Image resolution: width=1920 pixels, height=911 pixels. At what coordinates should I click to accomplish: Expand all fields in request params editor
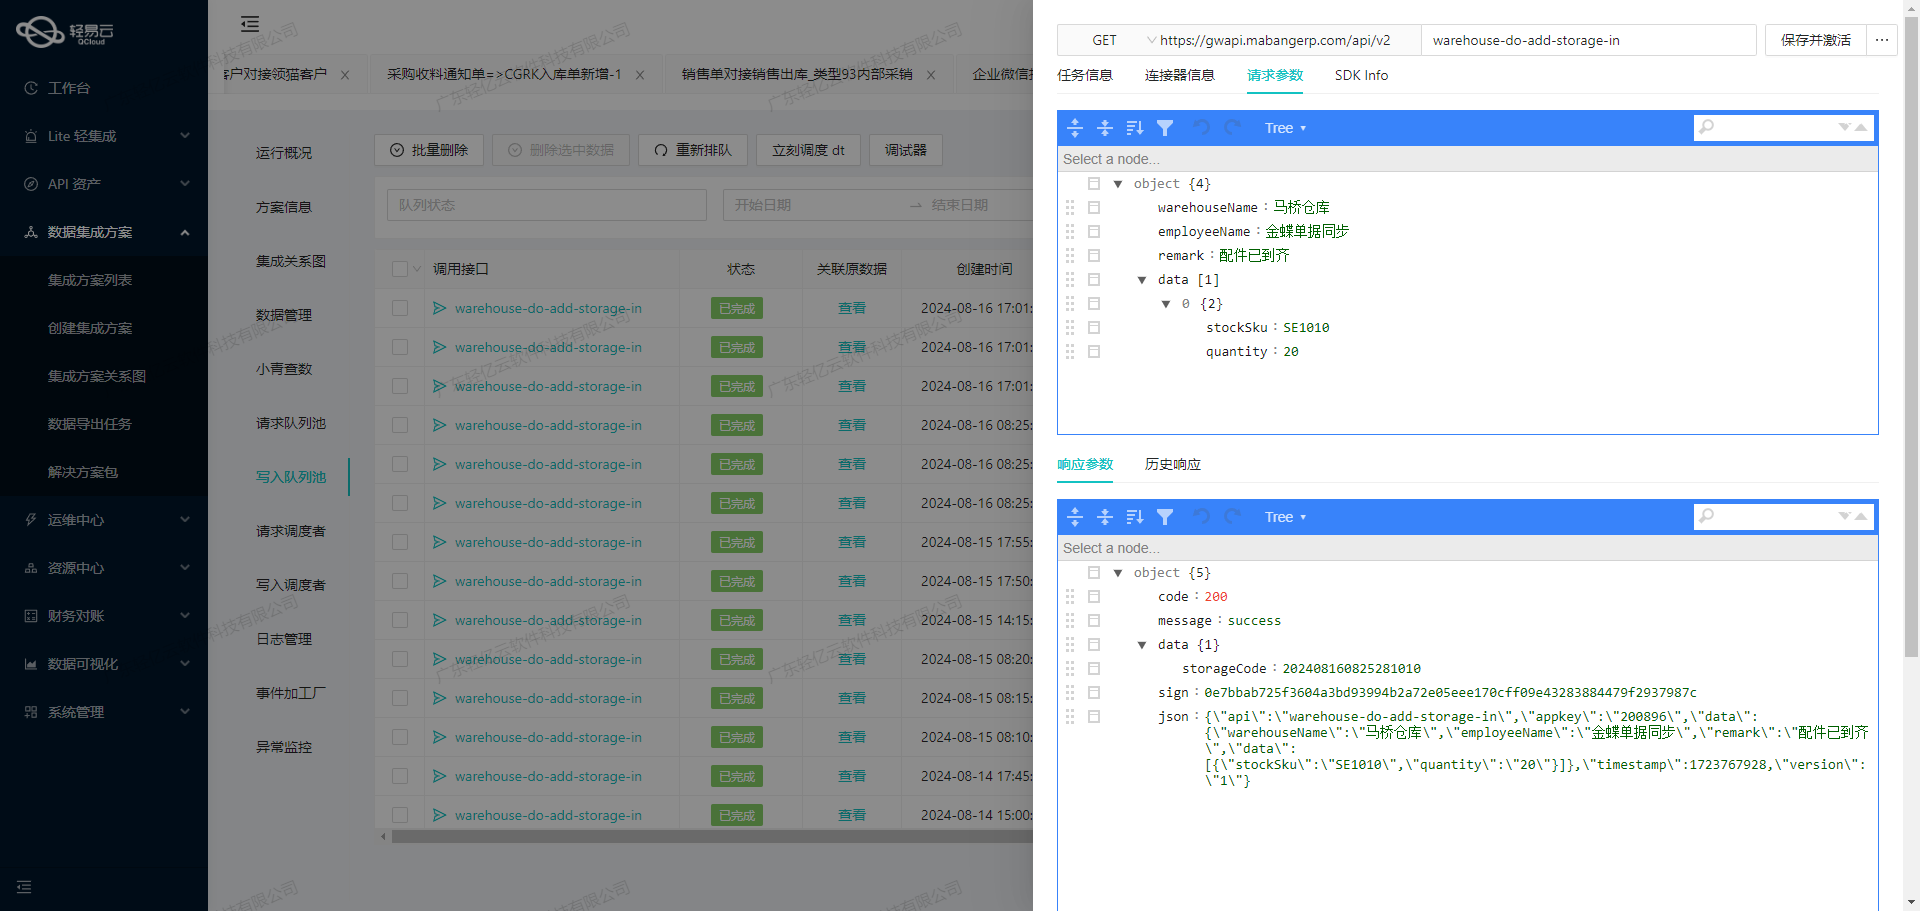pos(1075,128)
